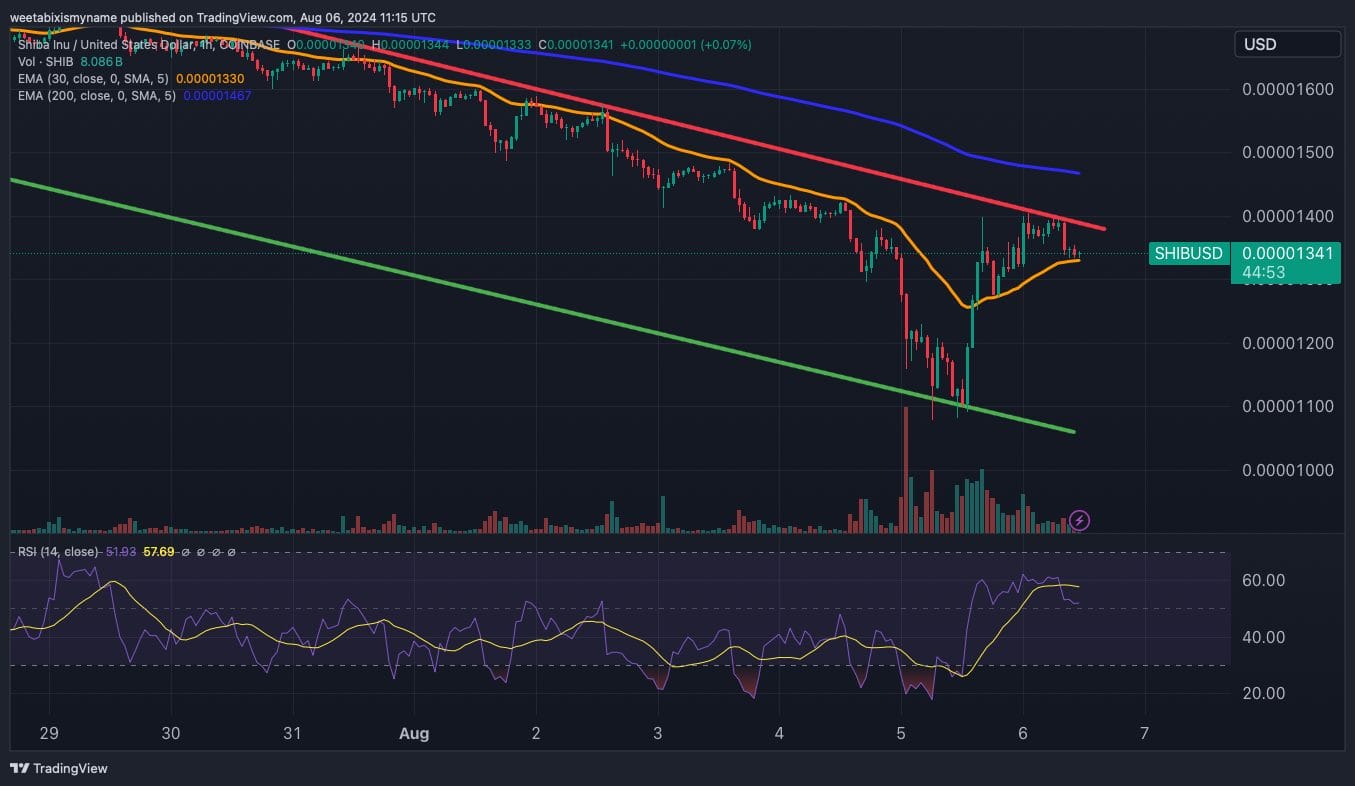Viewport: 1355px width, 786px height.
Task: Click the change percentage (+0.07%)
Action: pos(727,45)
